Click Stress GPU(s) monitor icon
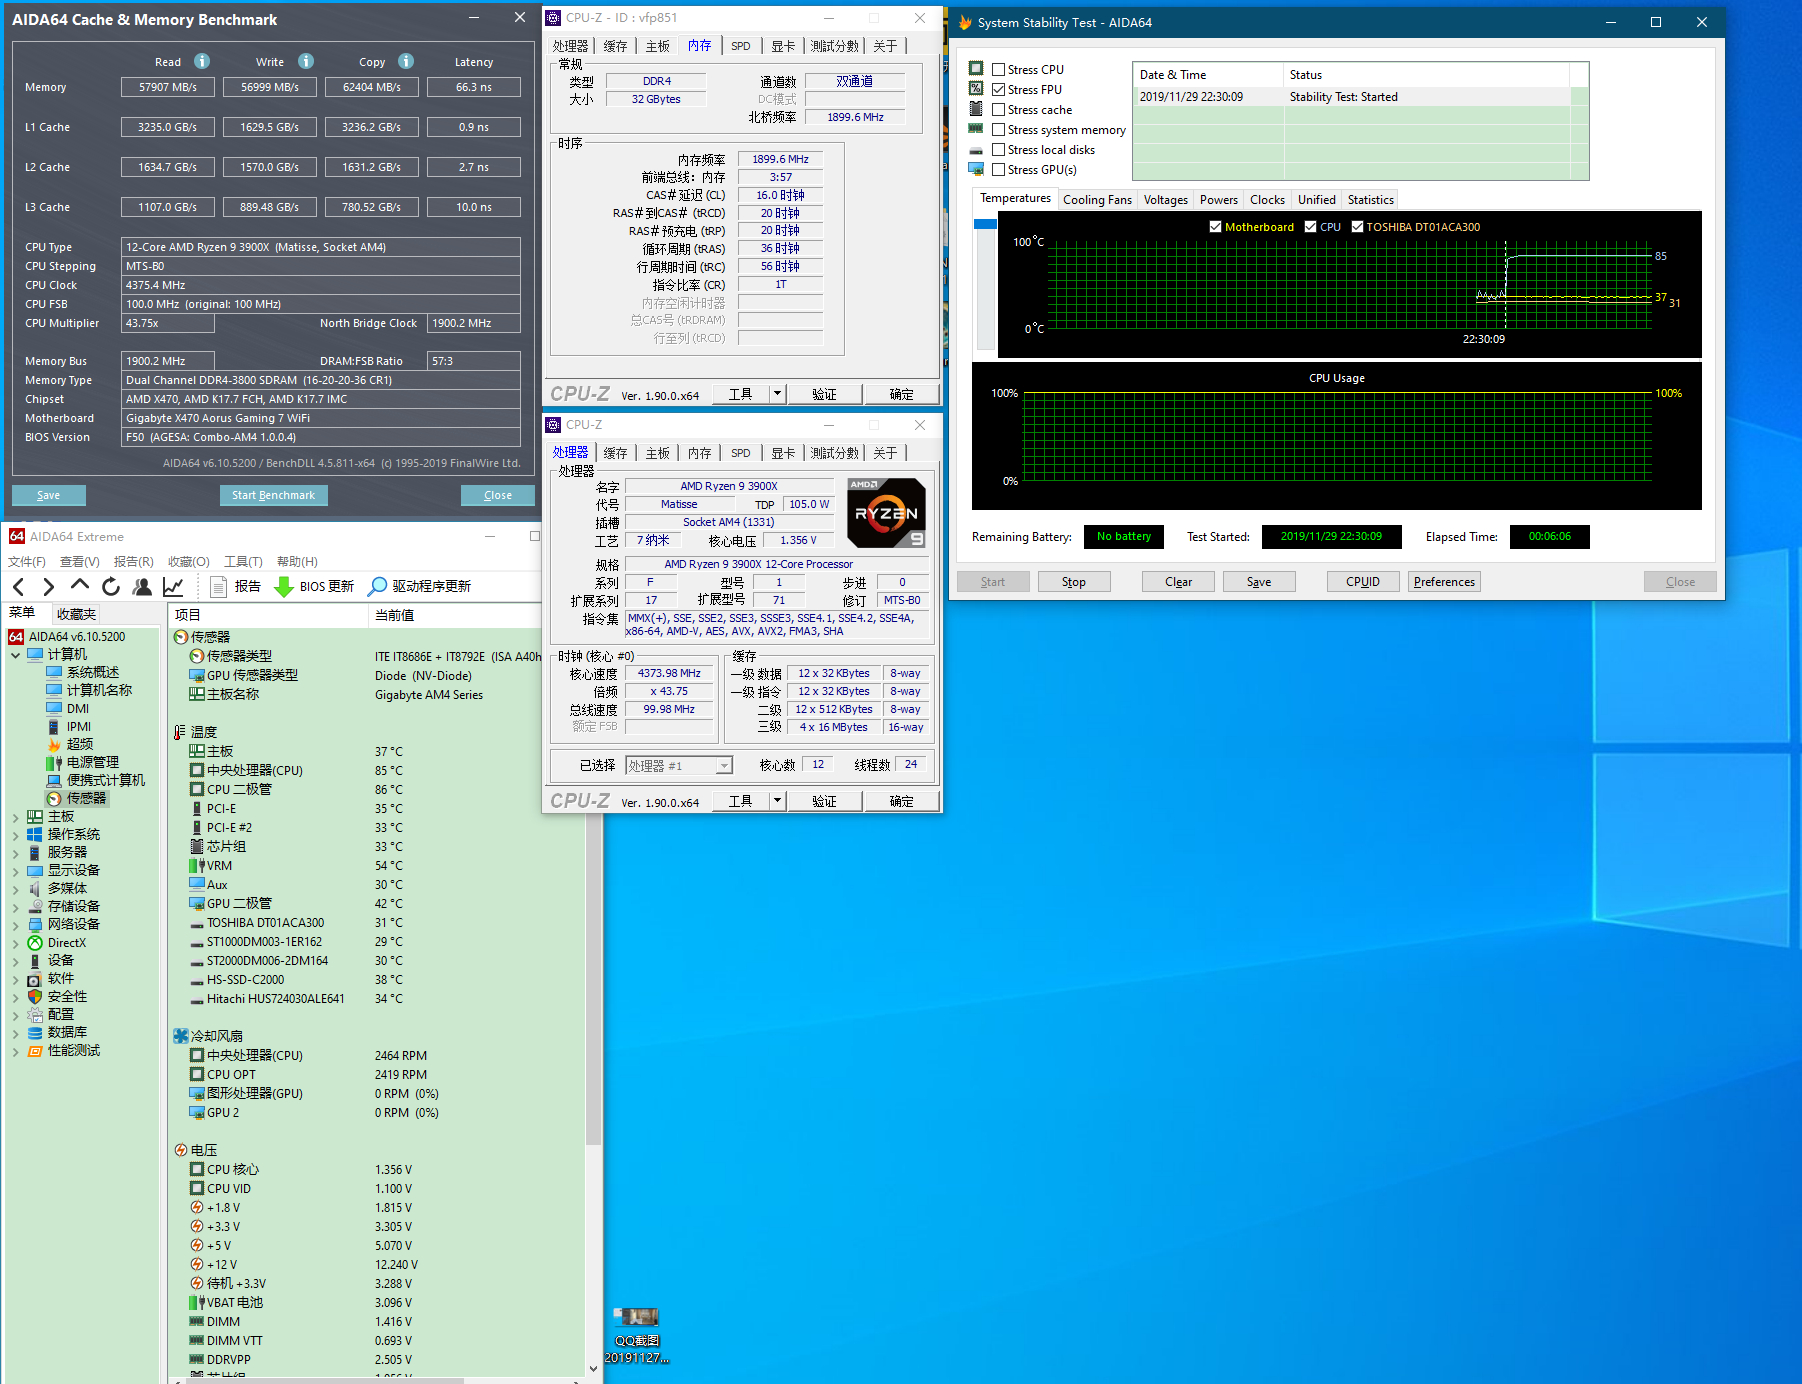The width and height of the screenshot is (1802, 1384). (976, 169)
